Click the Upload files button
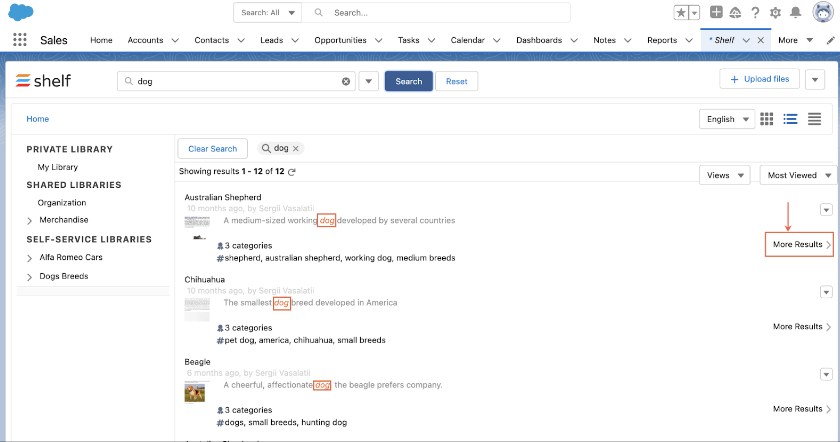This screenshot has height=442, width=840. (760, 79)
